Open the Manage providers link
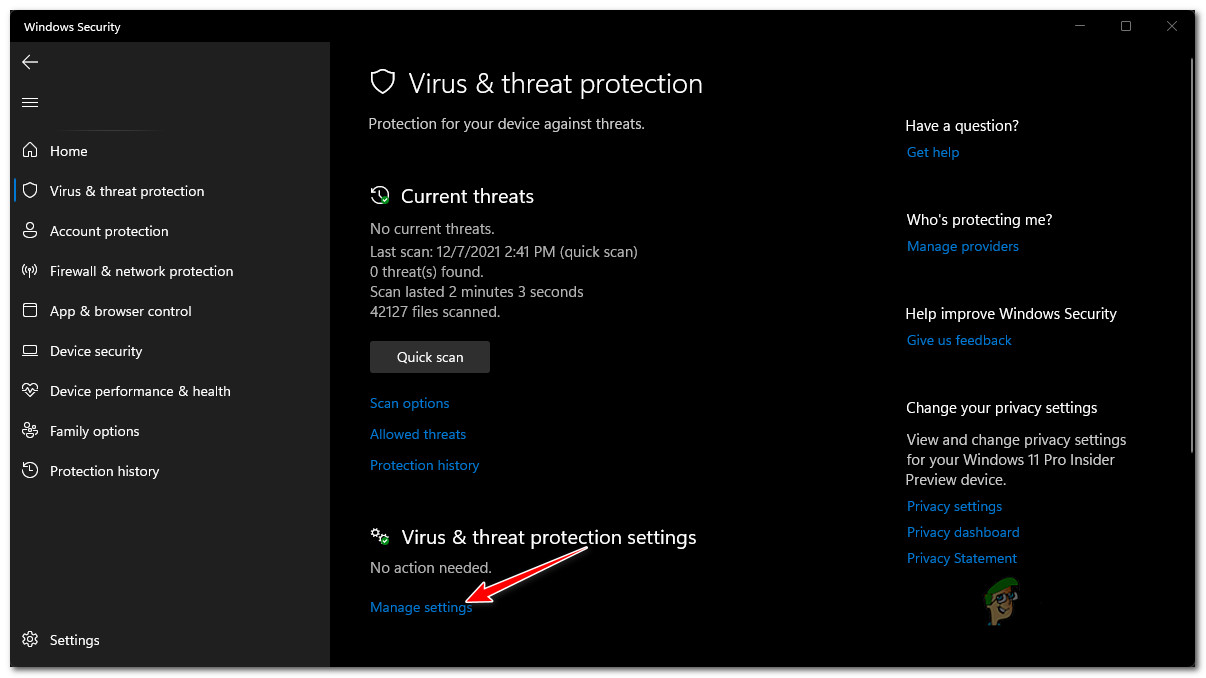 coord(962,246)
